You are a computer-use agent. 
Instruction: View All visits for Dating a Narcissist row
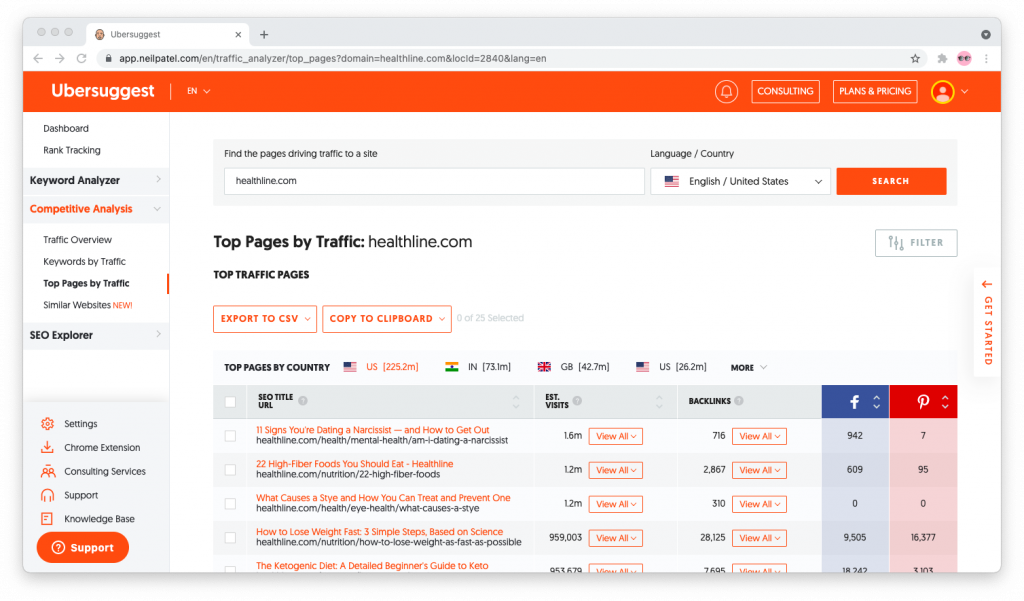(616, 436)
